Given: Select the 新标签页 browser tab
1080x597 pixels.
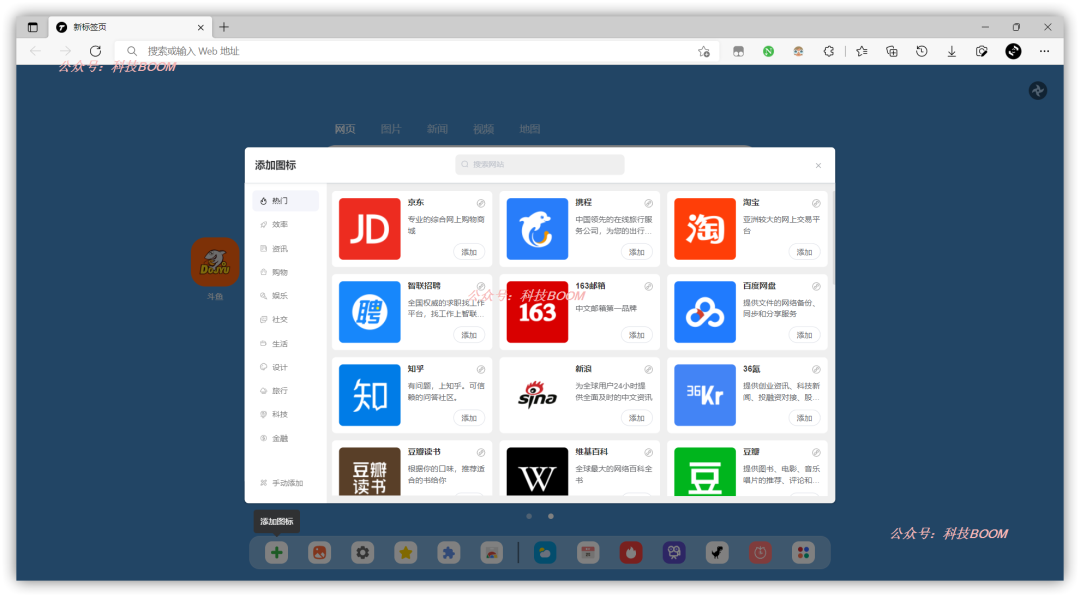Looking at the screenshot, I should pyautogui.click(x=129, y=28).
